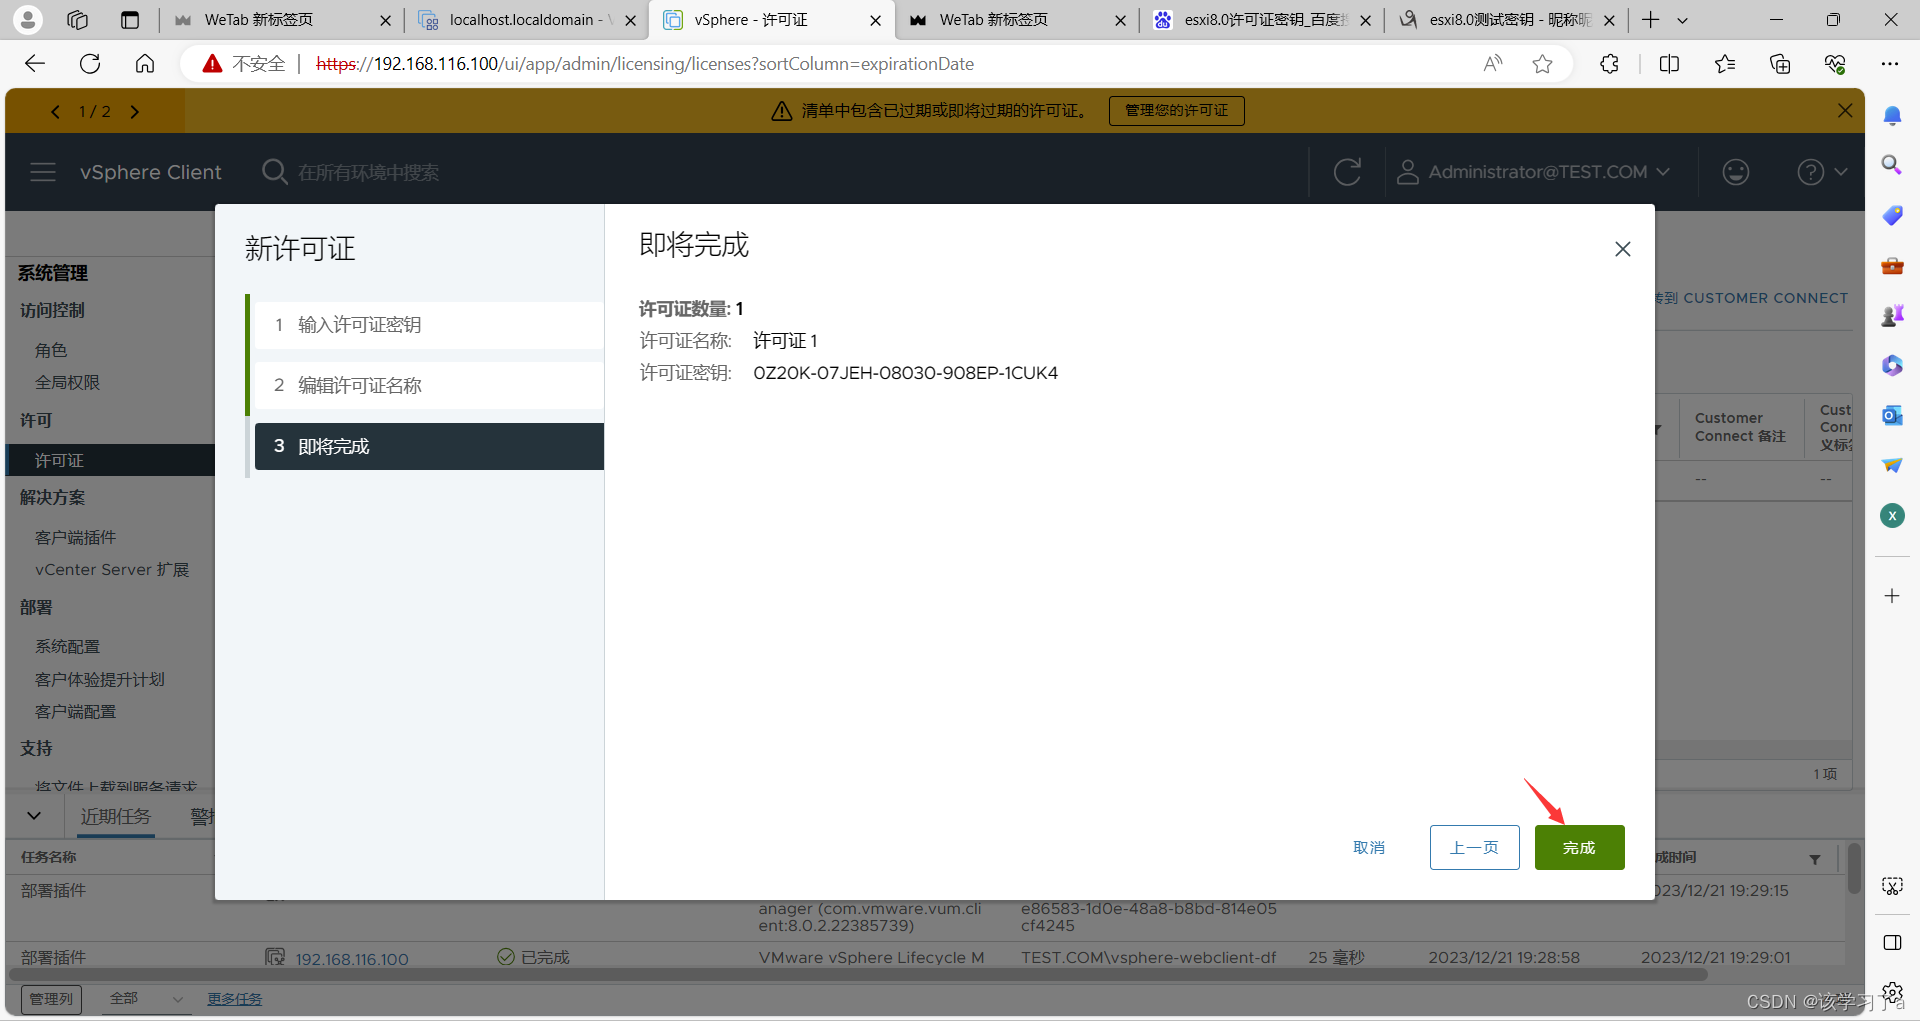1920x1021 pixels.
Task: Open 角色 in the sidebar
Action: tap(51, 350)
